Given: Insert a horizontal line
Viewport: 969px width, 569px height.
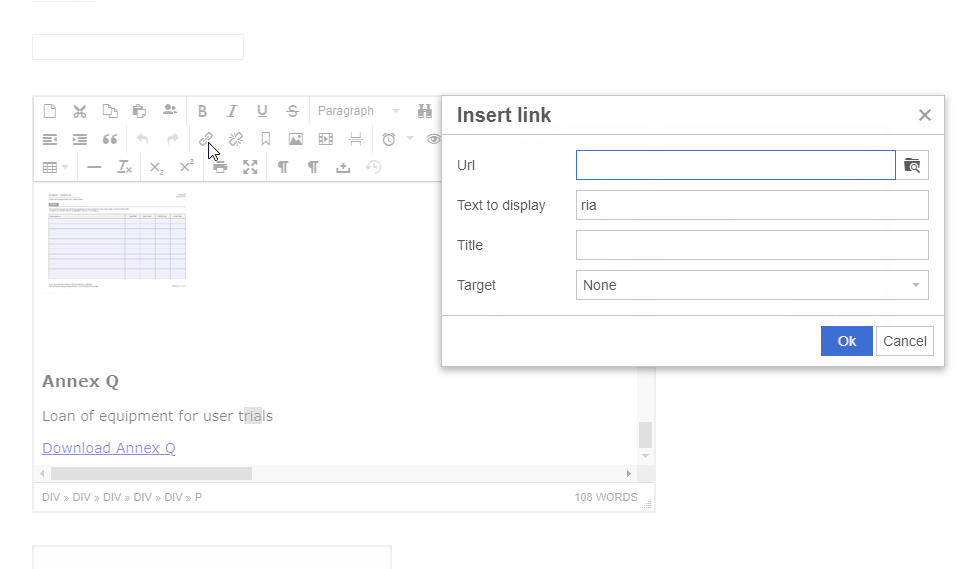Looking at the screenshot, I should (x=94, y=167).
